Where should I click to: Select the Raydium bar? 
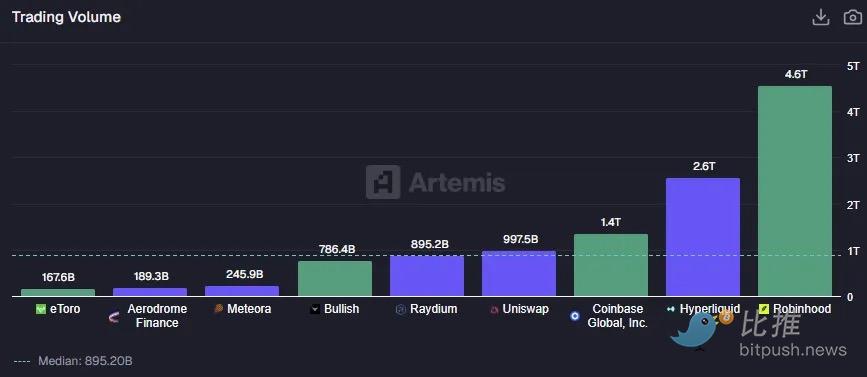(427, 276)
